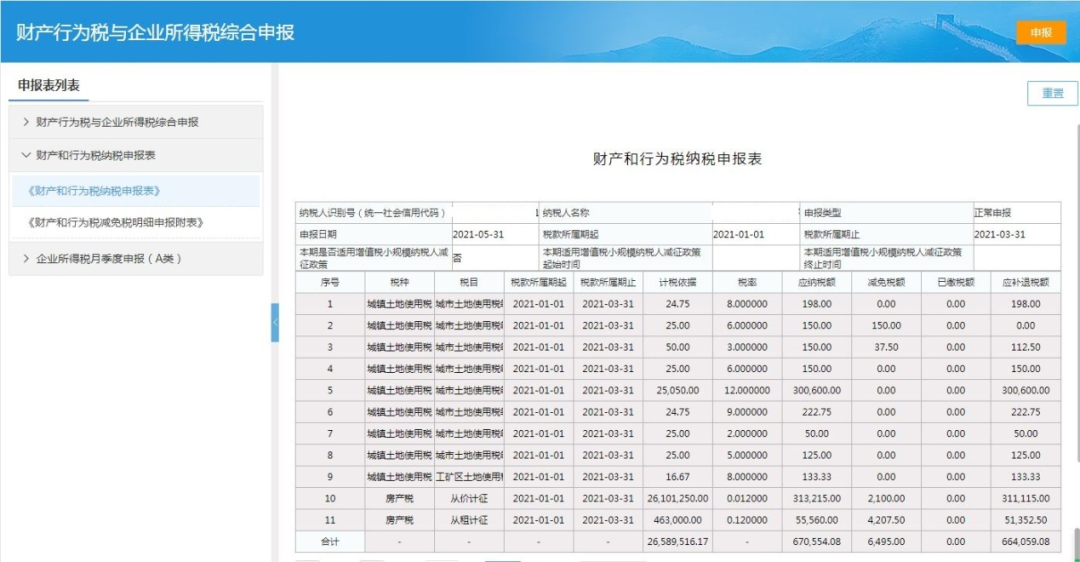1080x562 pixels.
Task: Click 合计 应补退税额 total 664,059.08
Action: click(x=1026, y=542)
